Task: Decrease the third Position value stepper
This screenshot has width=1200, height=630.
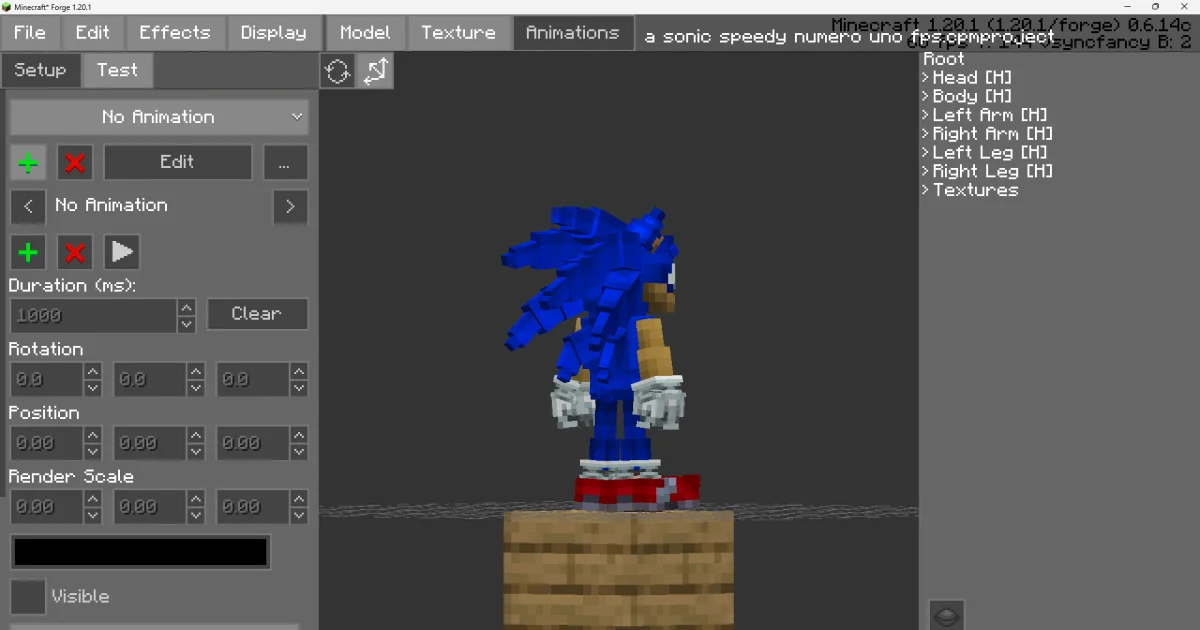Action: click(x=299, y=452)
